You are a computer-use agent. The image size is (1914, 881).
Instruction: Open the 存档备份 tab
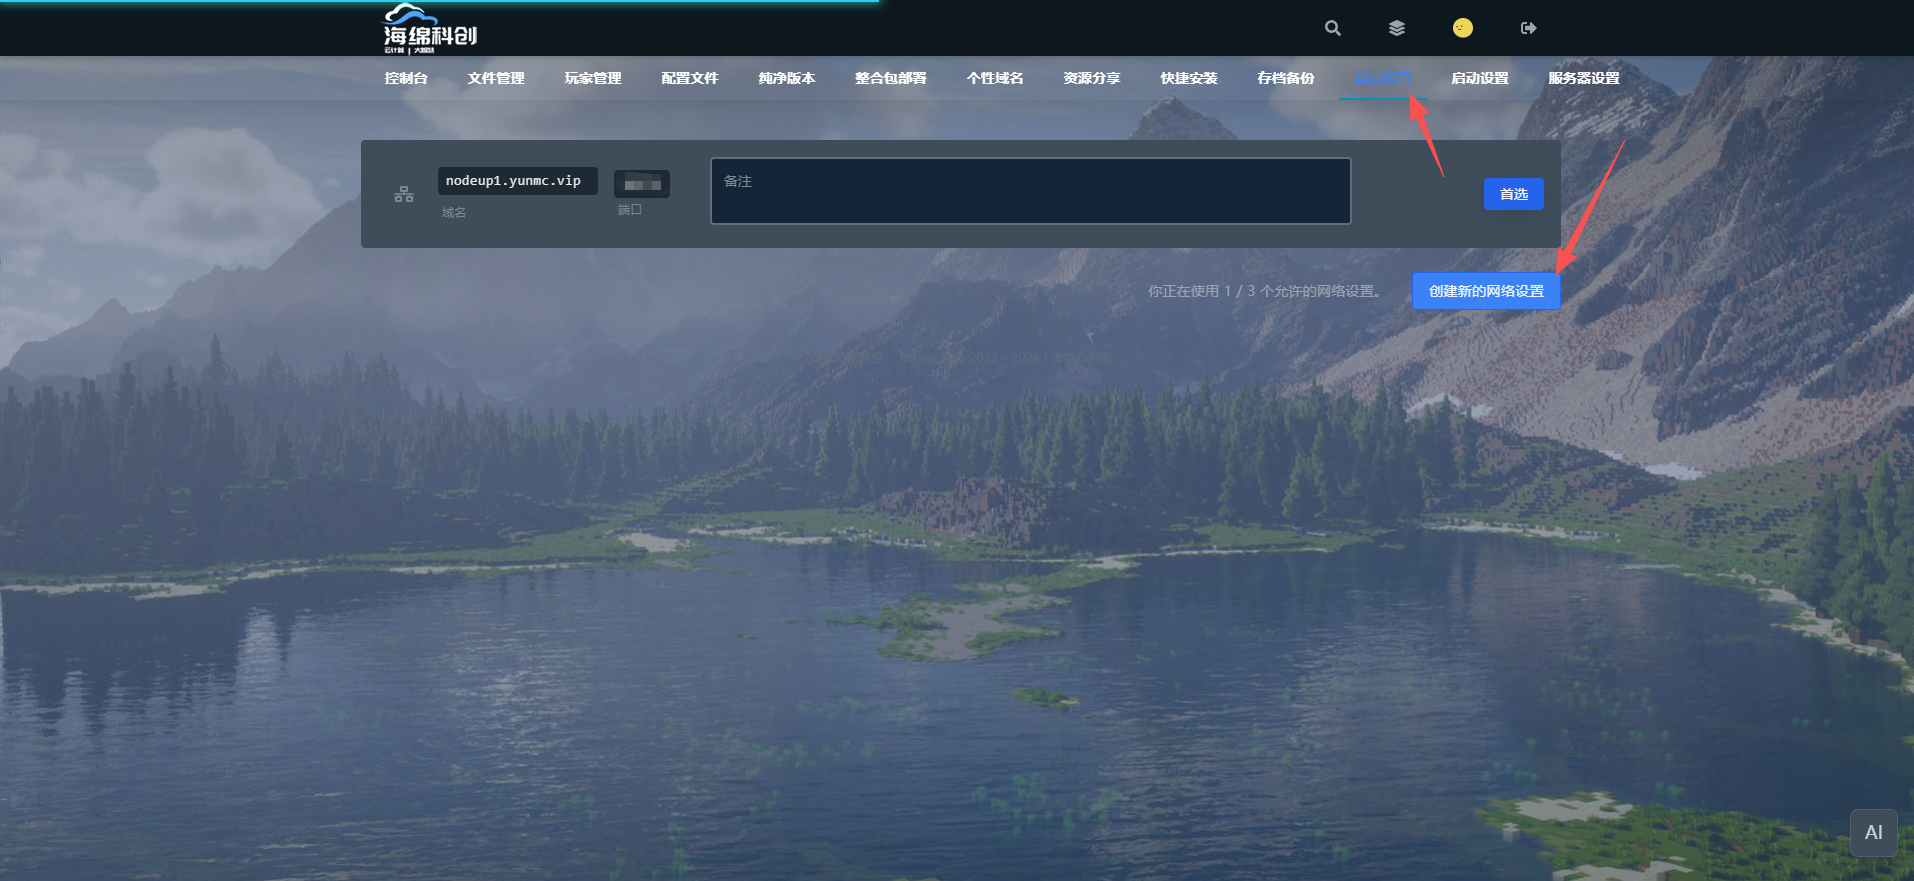[x=1286, y=78]
